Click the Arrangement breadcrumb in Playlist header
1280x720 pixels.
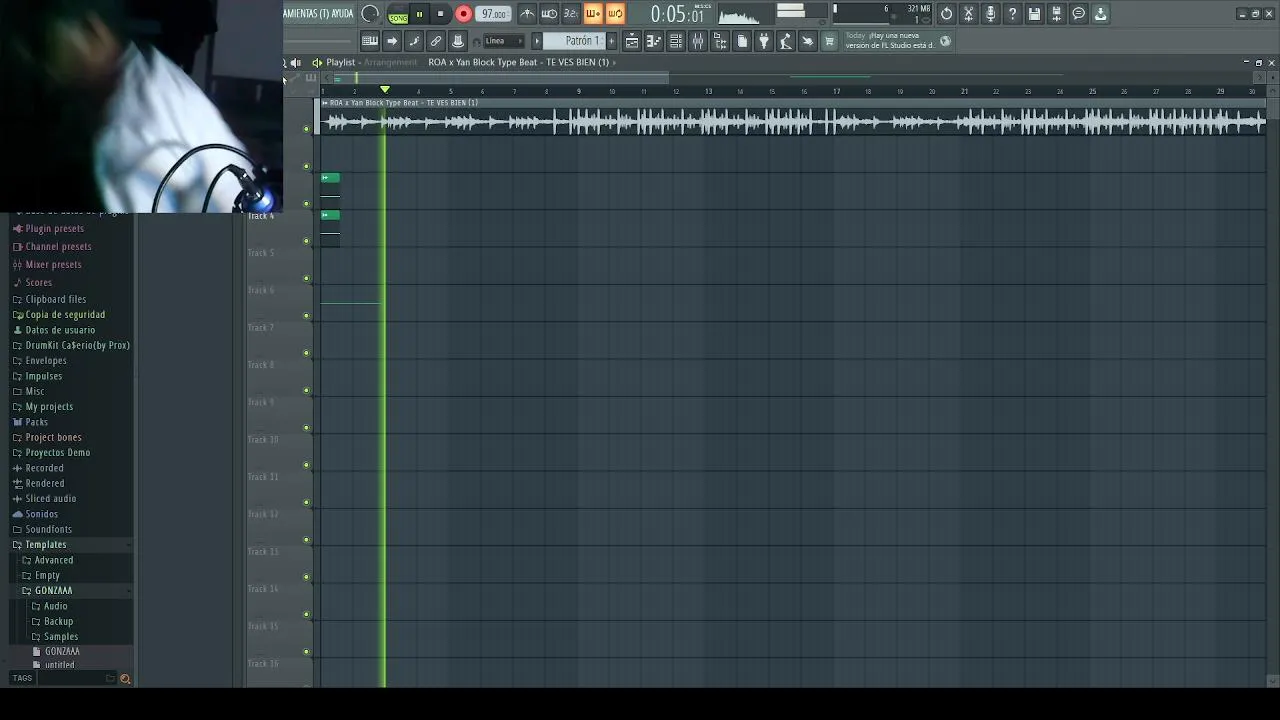point(390,62)
